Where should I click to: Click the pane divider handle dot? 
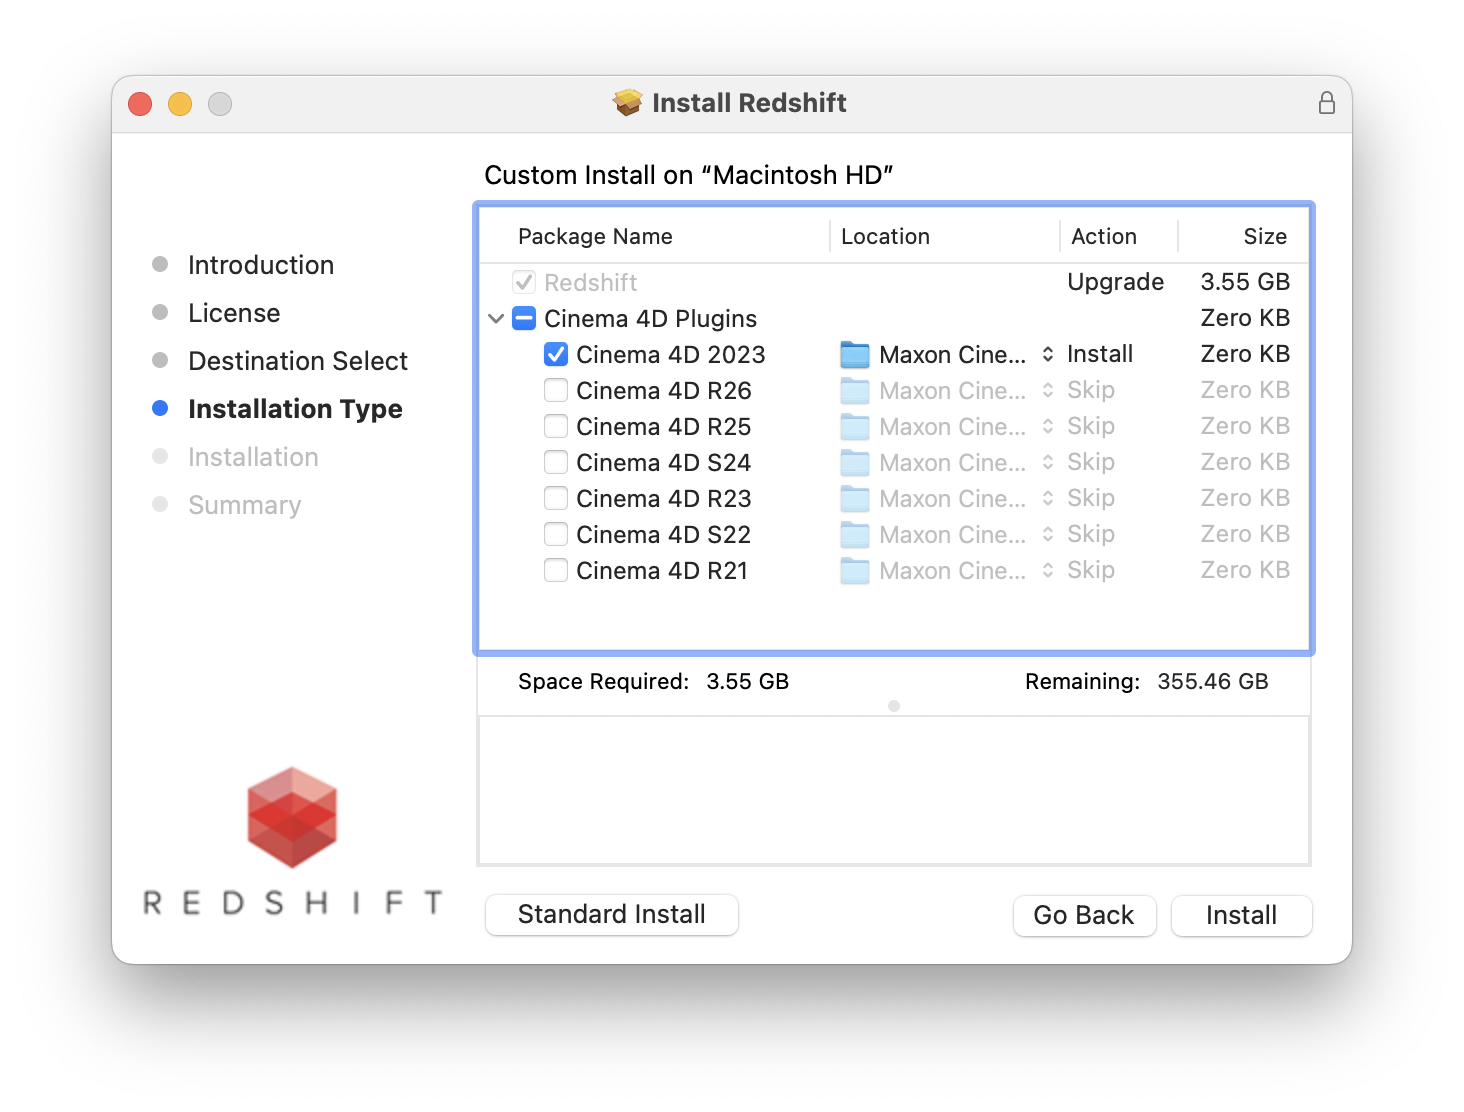tap(894, 706)
